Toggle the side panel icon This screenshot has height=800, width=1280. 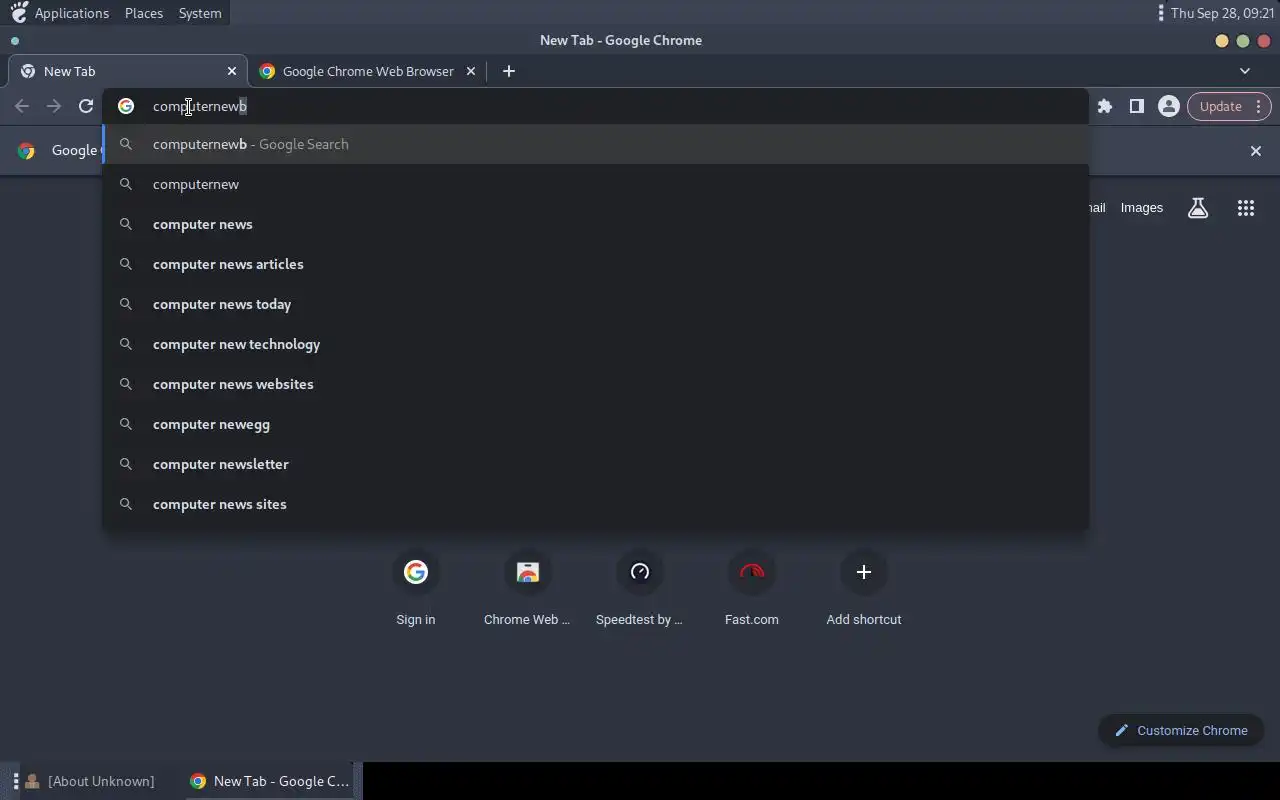coord(1137,106)
